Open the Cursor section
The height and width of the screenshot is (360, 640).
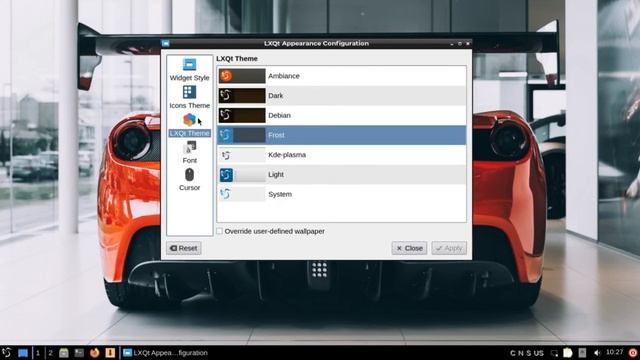pyautogui.click(x=189, y=180)
